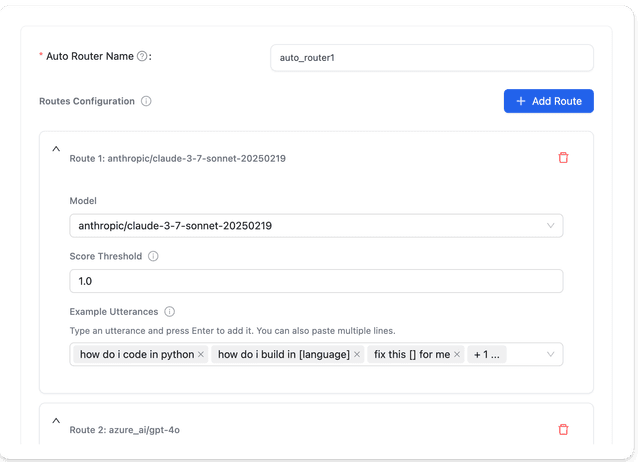Delete Route 1 with the trash icon
The height and width of the screenshot is (462, 640).
coord(563,158)
